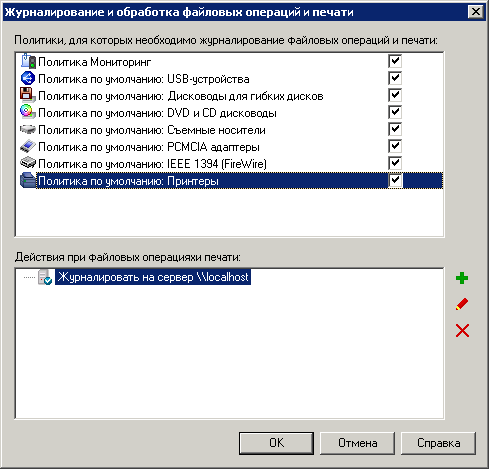
Task: Select Журналировать на сервер \\localhost tree item
Action: pos(153,277)
